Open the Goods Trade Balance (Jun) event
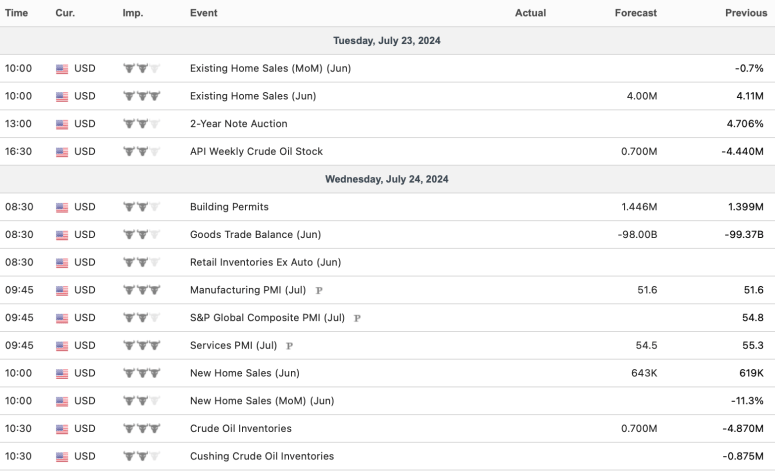 point(256,234)
